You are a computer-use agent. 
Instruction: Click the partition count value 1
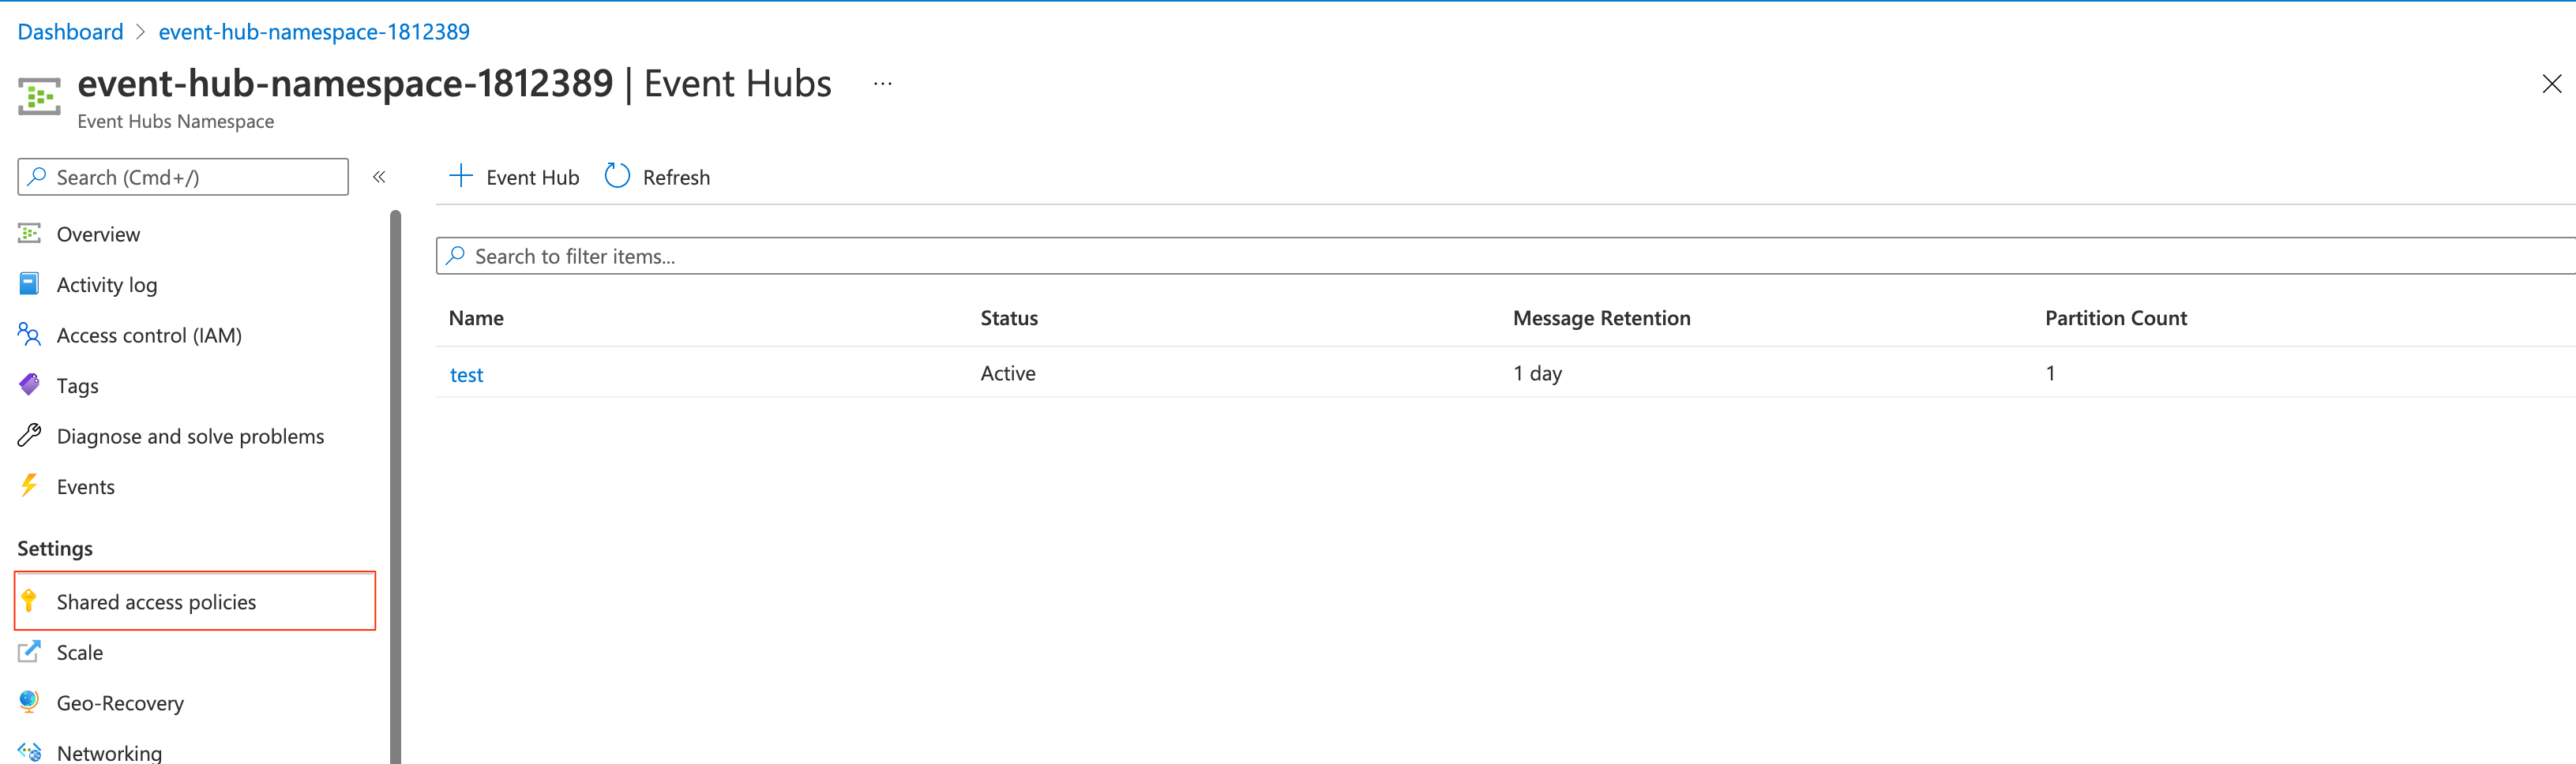point(2050,373)
